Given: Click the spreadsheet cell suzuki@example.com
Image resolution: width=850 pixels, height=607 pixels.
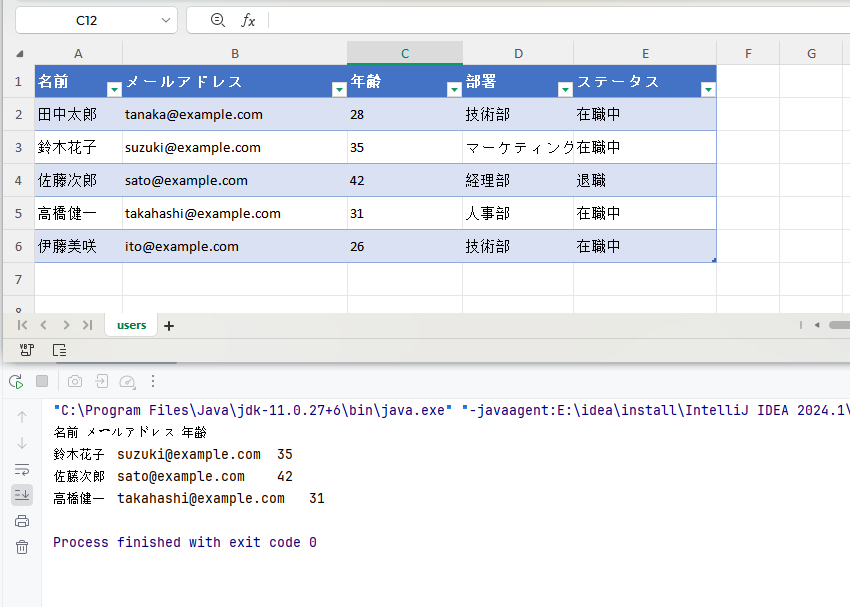Looking at the screenshot, I should 235,147.
